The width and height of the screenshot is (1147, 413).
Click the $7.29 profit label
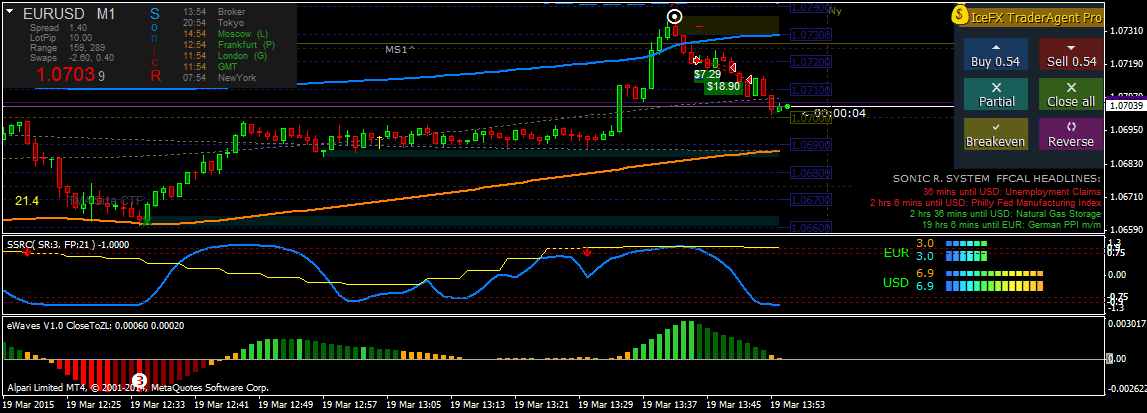[707, 74]
